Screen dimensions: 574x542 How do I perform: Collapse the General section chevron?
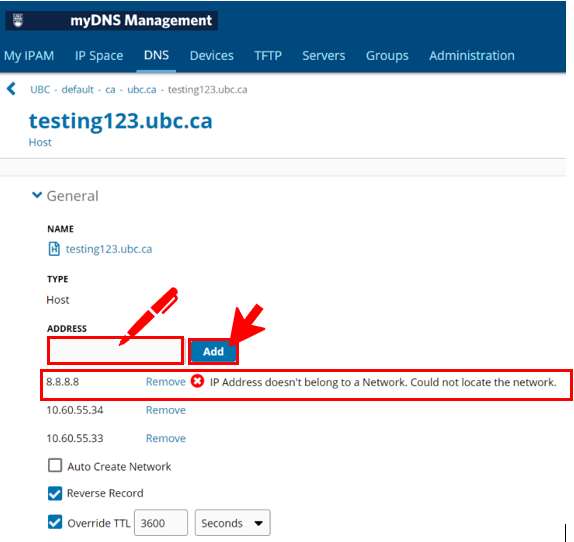[37, 195]
